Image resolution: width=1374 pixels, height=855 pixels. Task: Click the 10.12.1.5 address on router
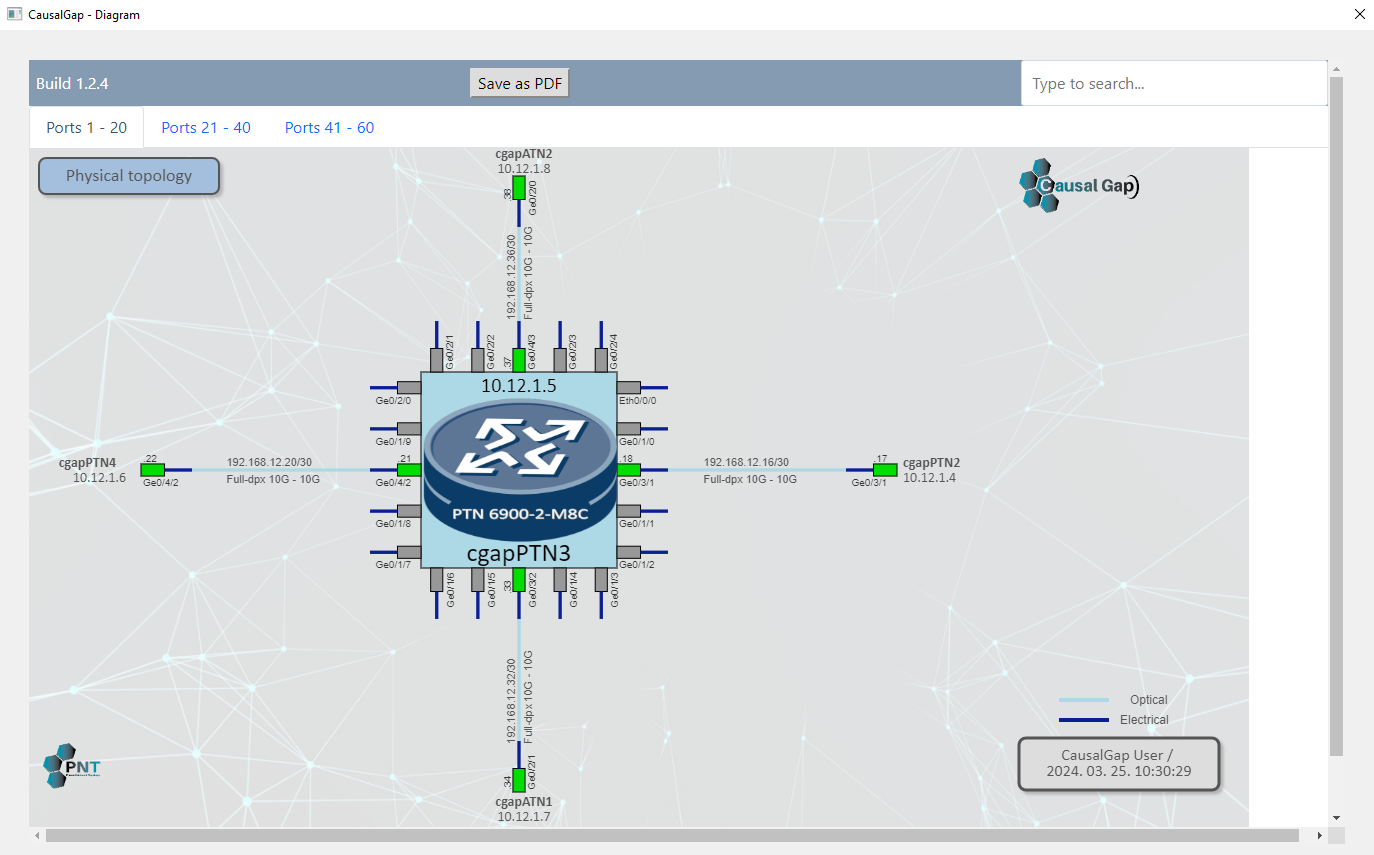(519, 385)
